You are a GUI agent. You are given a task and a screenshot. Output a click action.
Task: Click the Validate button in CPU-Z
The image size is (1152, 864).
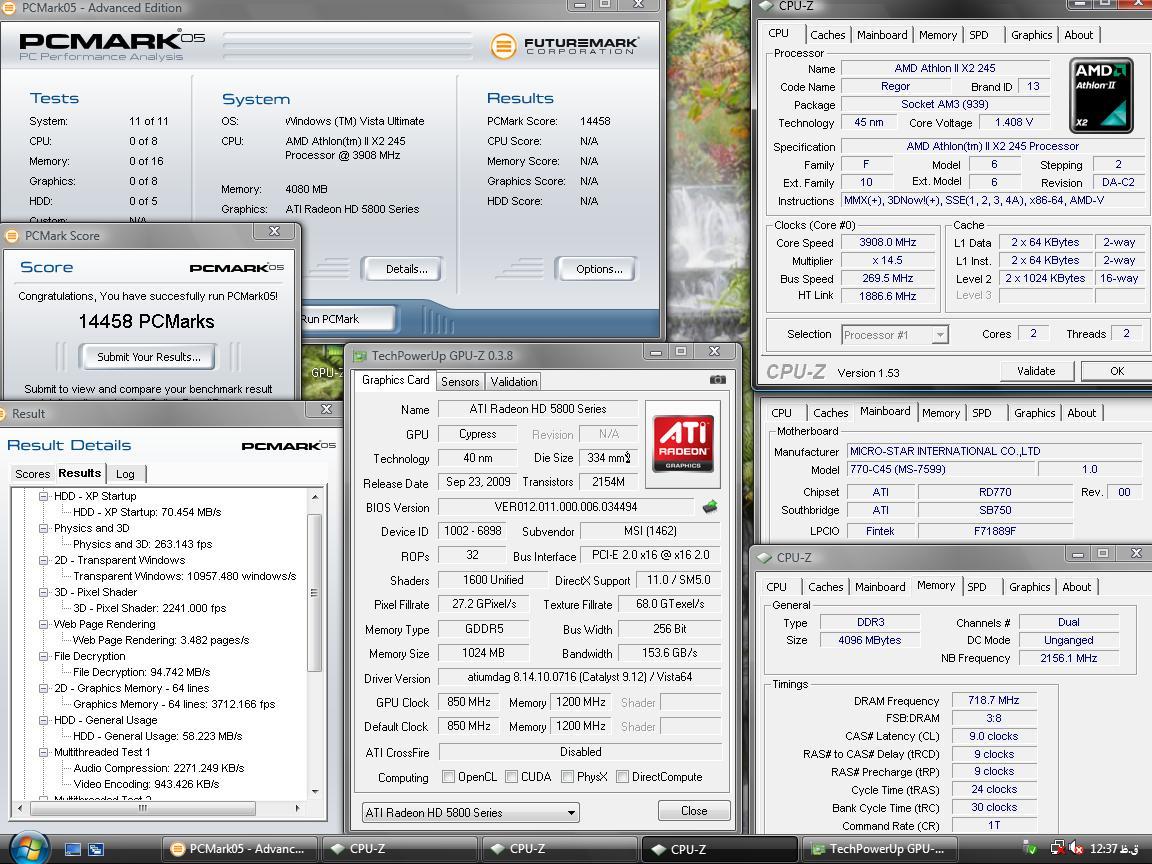(1036, 371)
